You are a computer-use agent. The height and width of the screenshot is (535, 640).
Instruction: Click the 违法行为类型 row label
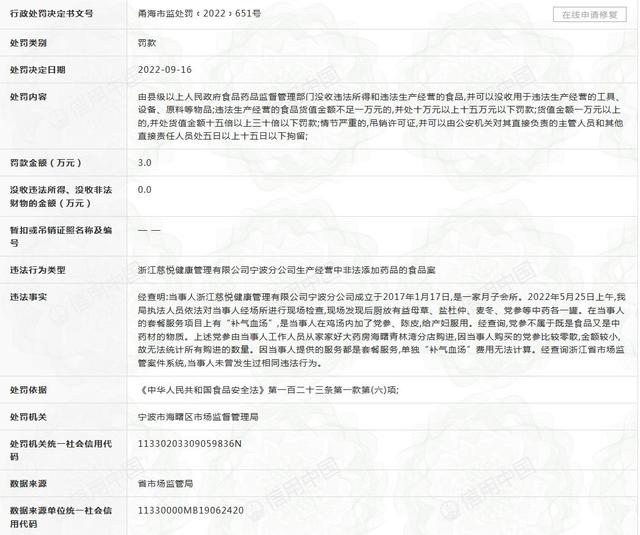click(37, 269)
